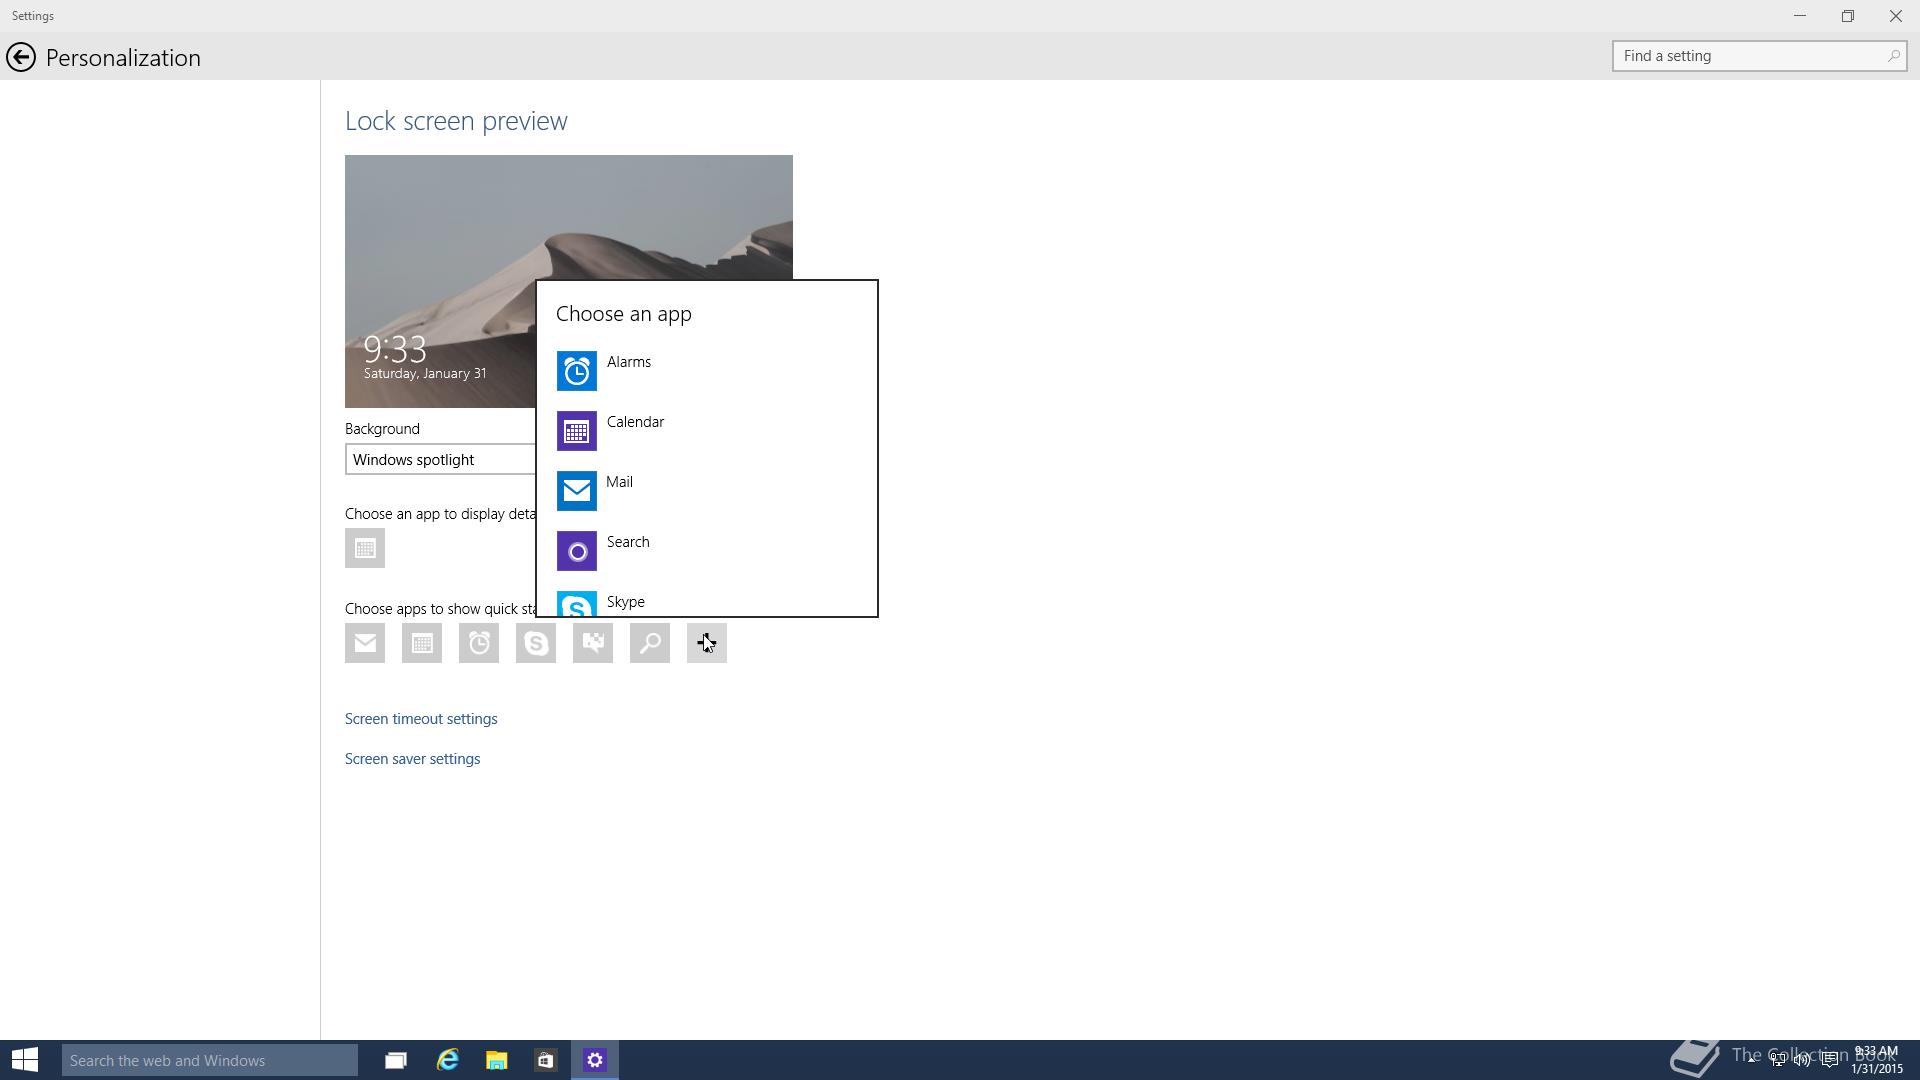Change the Alarms quick status slot
The image size is (1920, 1080).
pos(479,643)
